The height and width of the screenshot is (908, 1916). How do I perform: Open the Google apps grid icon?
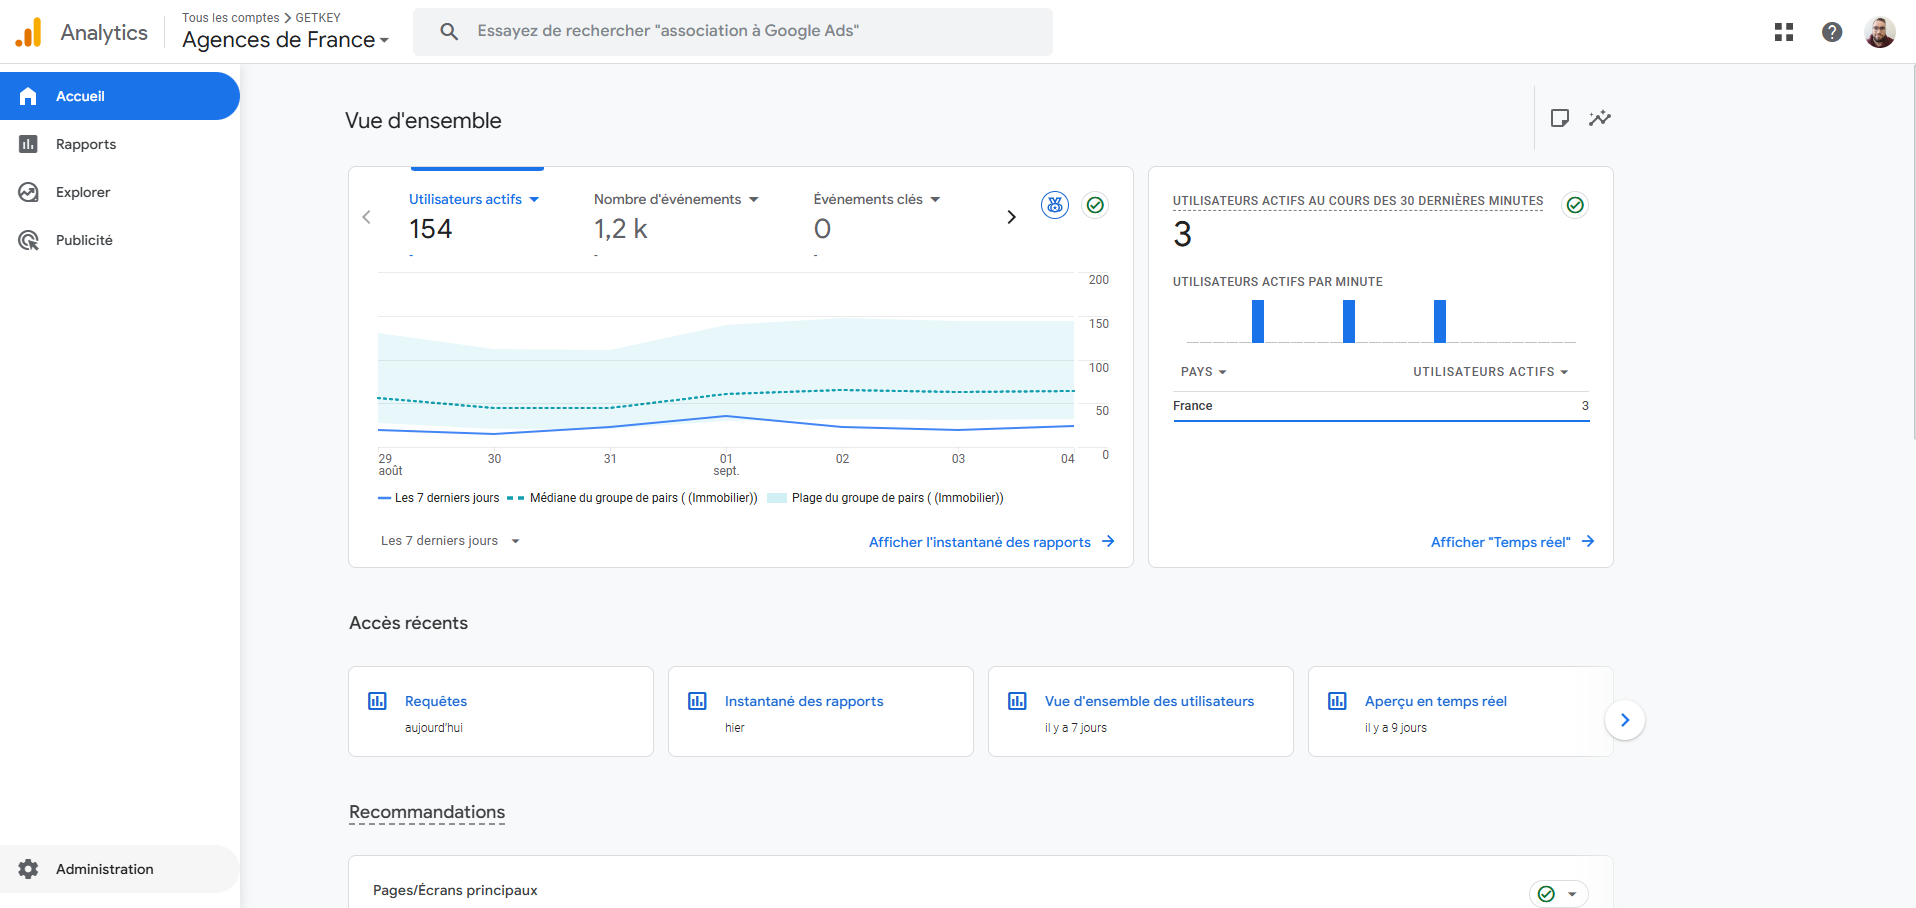(1783, 32)
